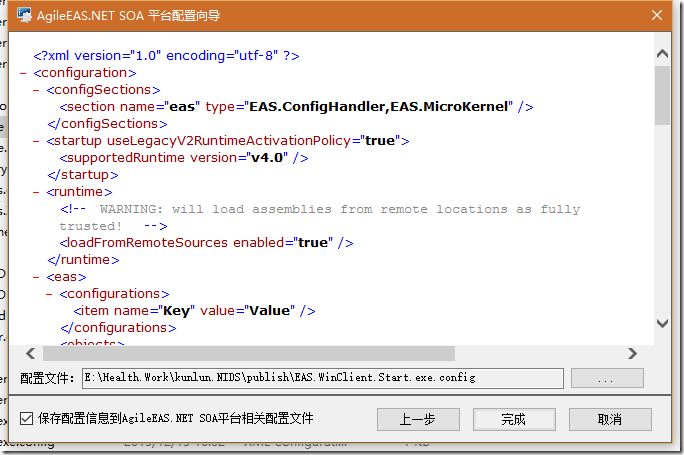Click the 上一步 previous step button
The height and width of the screenshot is (455, 684).
coord(418,419)
